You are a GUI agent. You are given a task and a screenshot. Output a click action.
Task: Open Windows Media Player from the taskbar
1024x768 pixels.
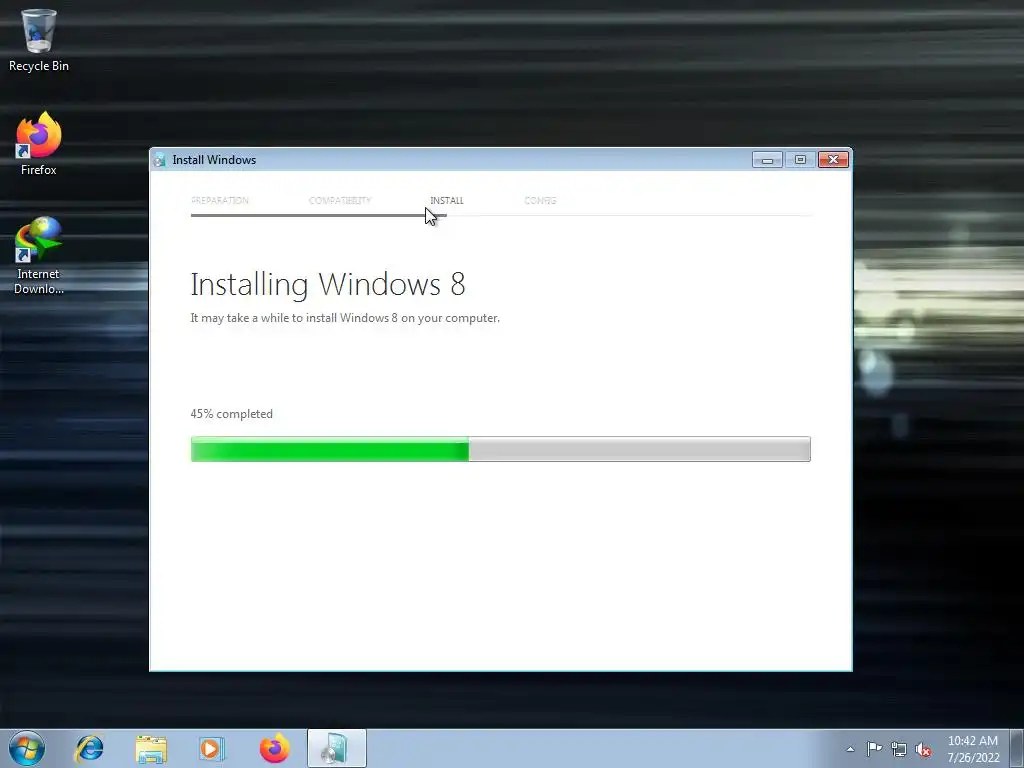coord(212,748)
